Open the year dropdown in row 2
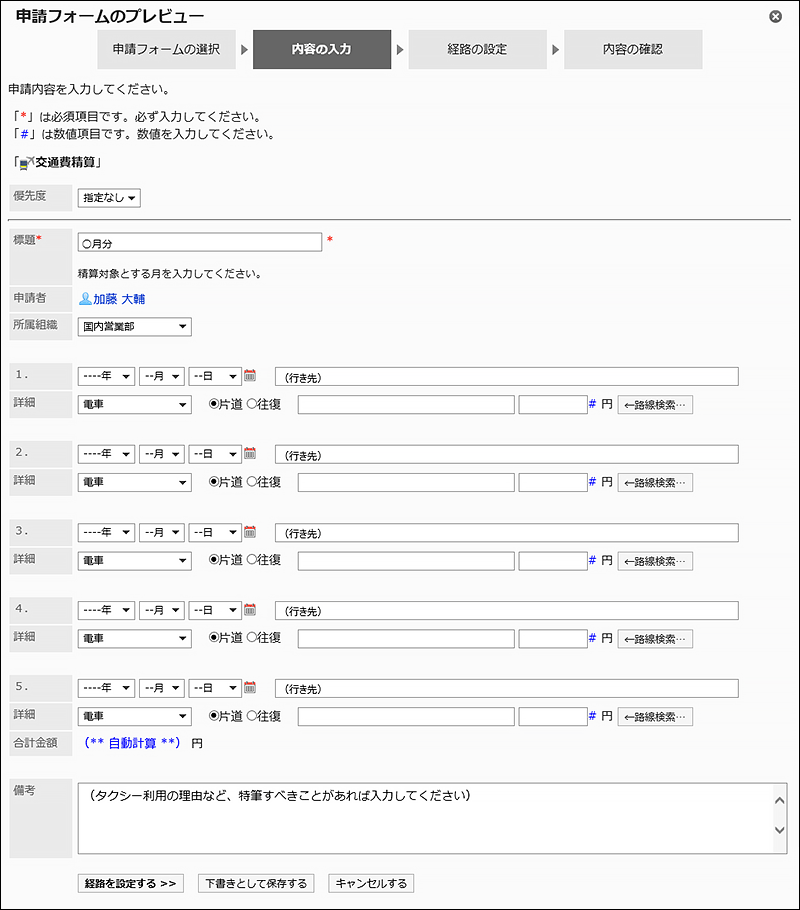Screen dimensions: 800x910 pyautogui.click(x=106, y=454)
